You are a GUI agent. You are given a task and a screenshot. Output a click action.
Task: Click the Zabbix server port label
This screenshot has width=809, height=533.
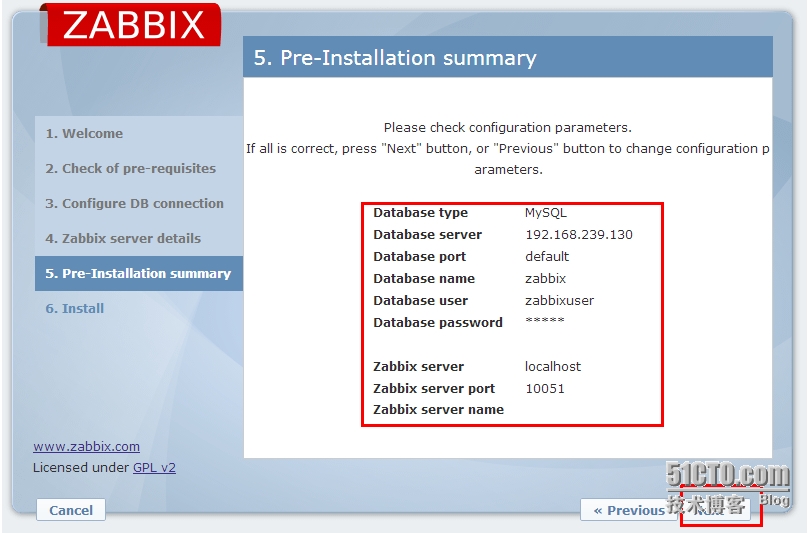pos(434,389)
